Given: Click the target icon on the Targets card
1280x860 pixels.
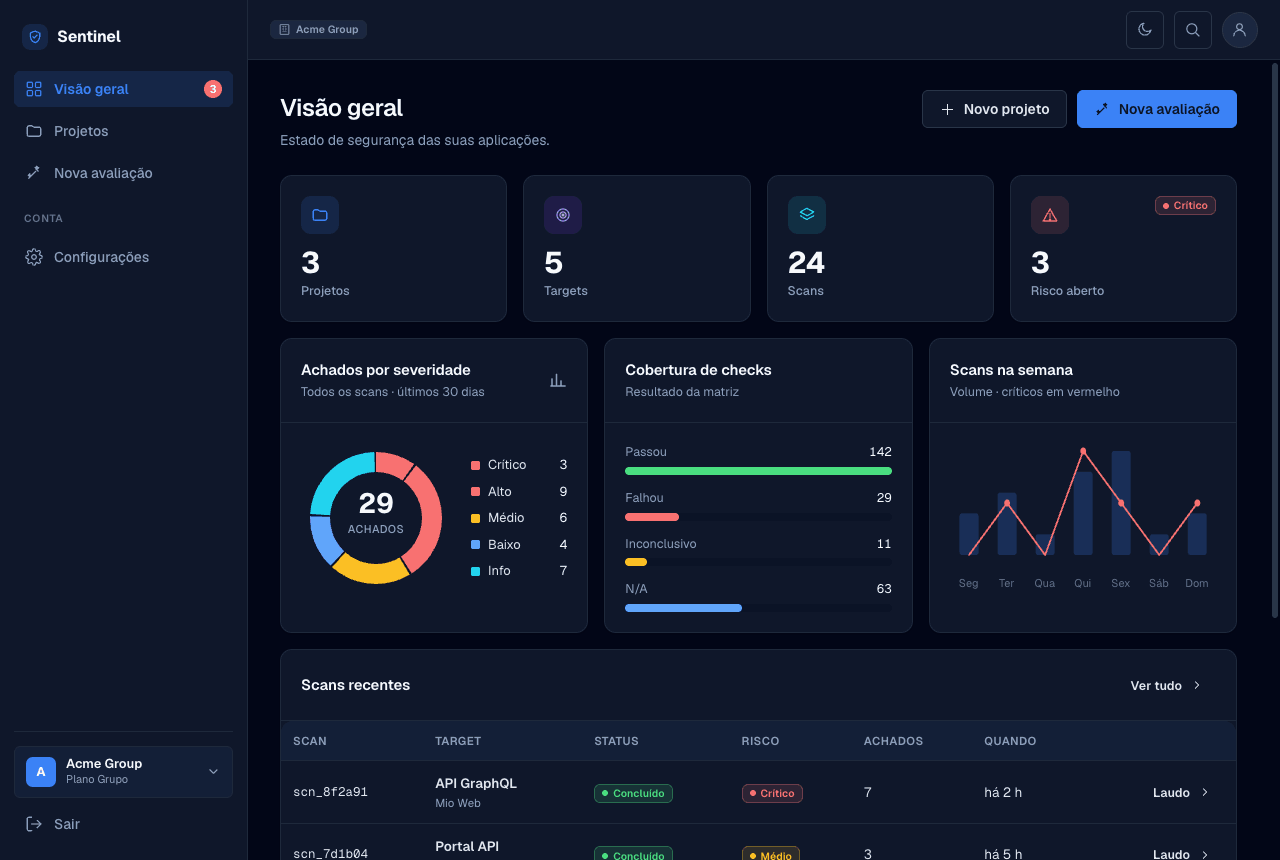Looking at the screenshot, I should 563,215.
